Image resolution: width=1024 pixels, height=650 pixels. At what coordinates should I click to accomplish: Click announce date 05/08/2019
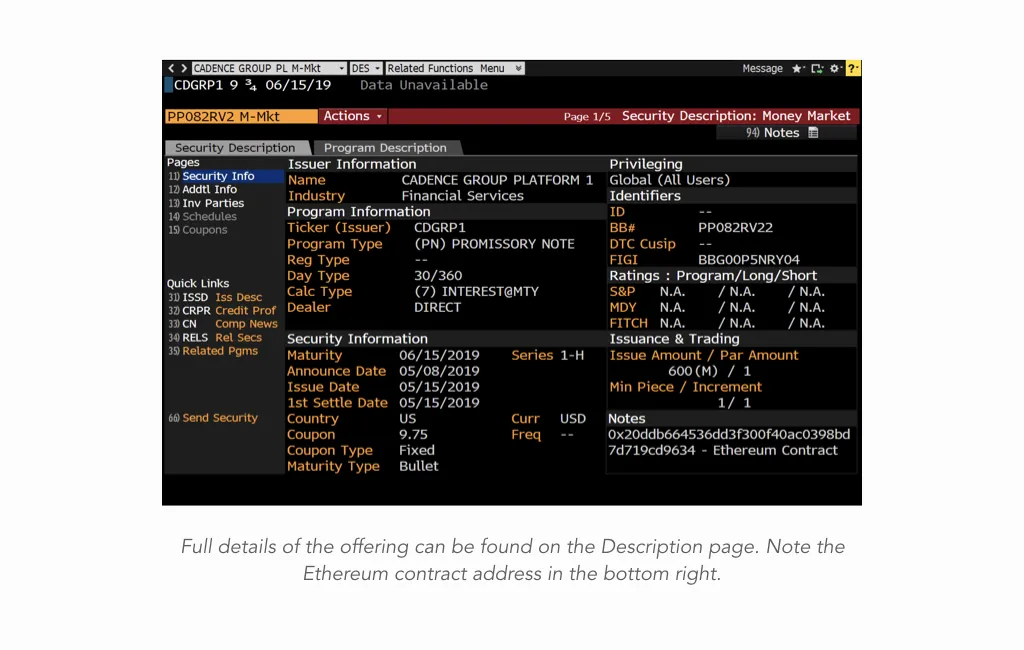pos(439,371)
